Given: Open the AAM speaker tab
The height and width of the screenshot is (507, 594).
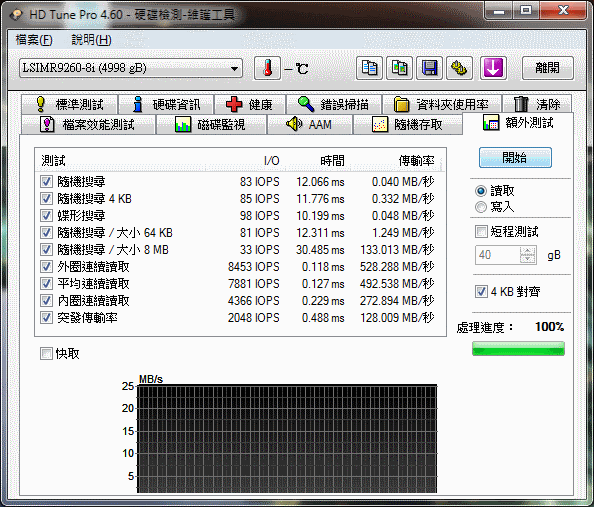Looking at the screenshot, I should pos(310,124).
